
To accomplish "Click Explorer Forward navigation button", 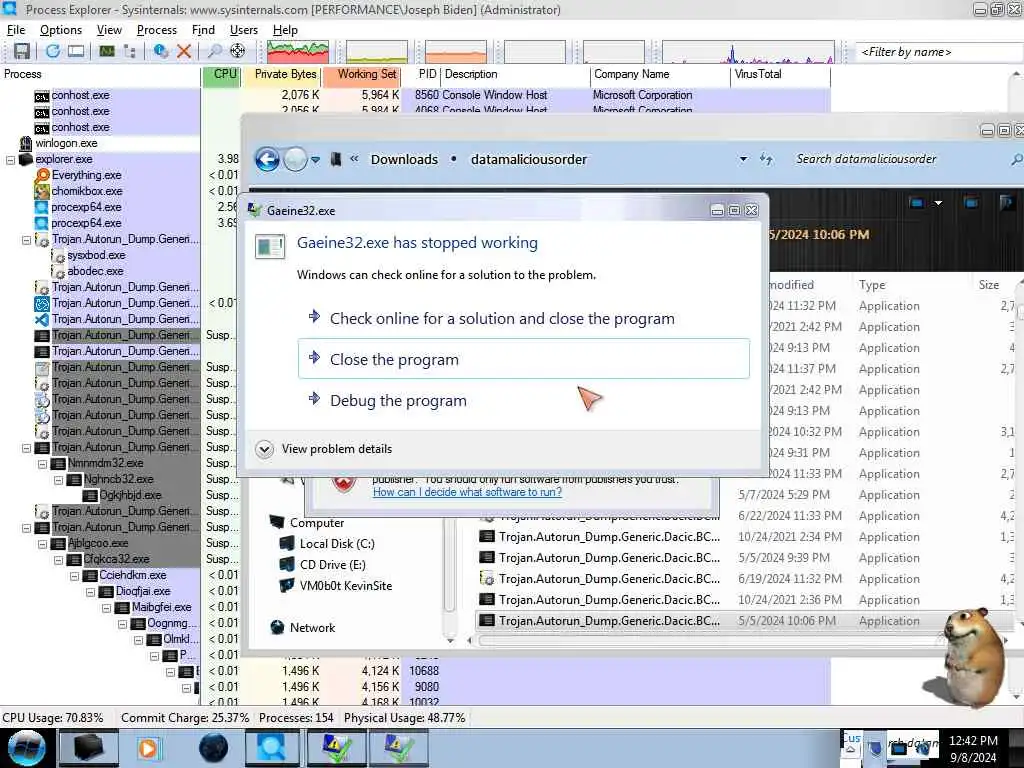I will [295, 159].
